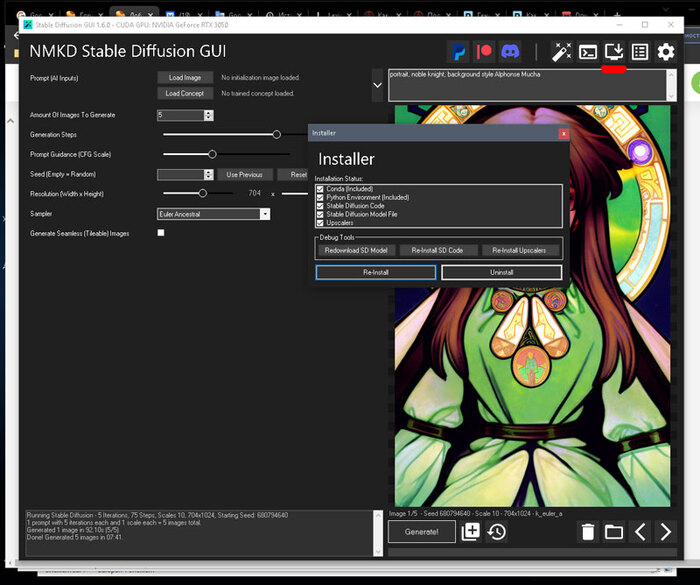
Task: Open the PayPal donation link icon
Action: point(458,51)
